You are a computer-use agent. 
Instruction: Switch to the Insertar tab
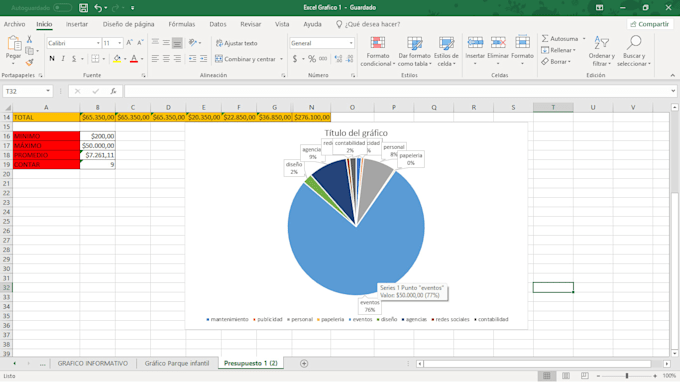pos(77,24)
